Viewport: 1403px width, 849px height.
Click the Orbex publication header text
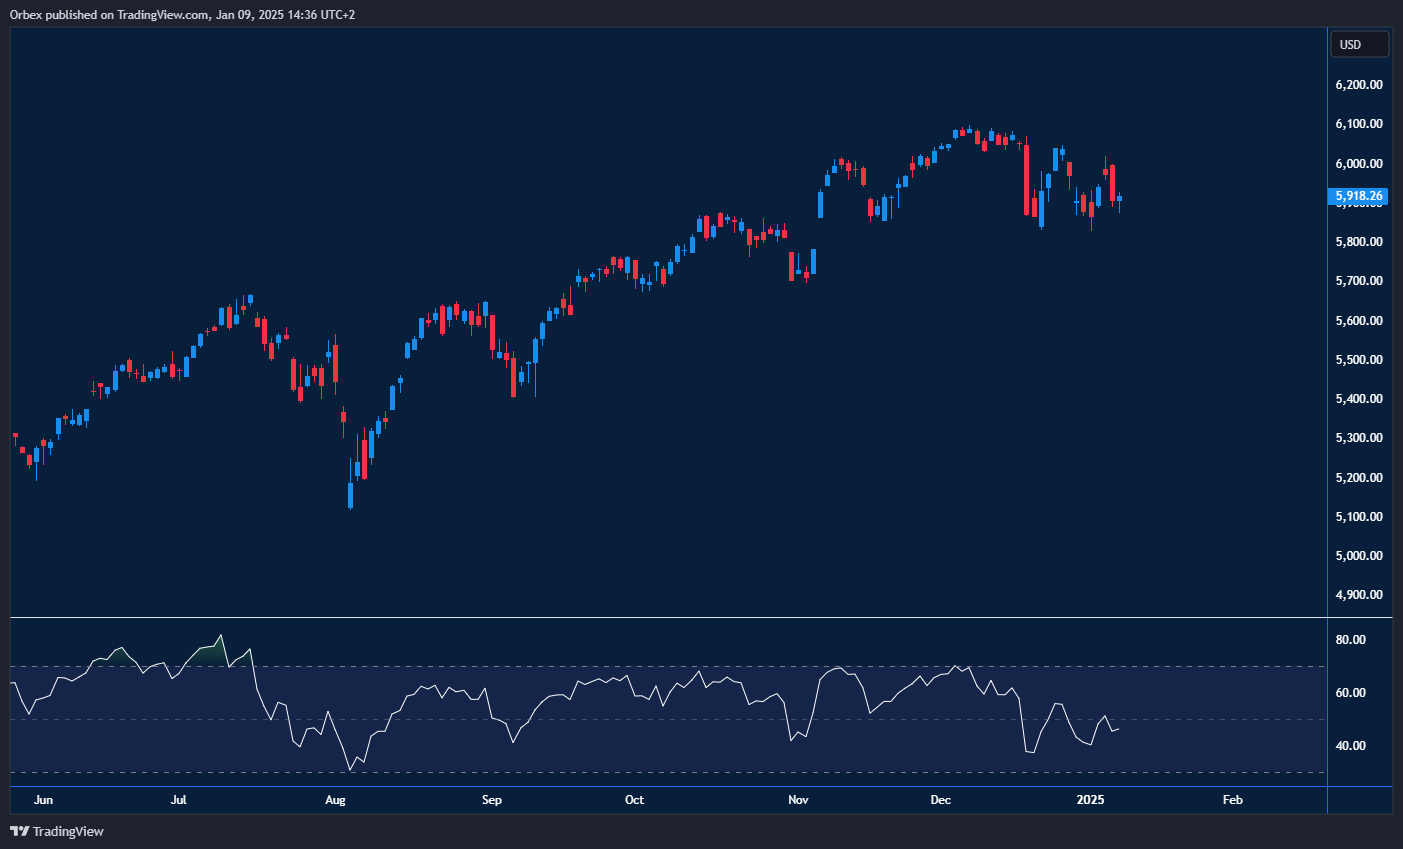[180, 15]
